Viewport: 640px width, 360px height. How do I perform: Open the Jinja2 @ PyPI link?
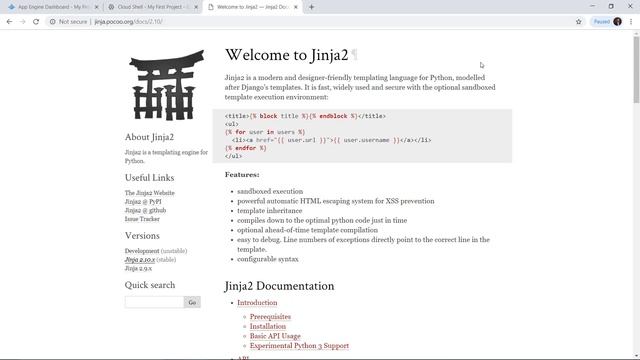(143, 202)
